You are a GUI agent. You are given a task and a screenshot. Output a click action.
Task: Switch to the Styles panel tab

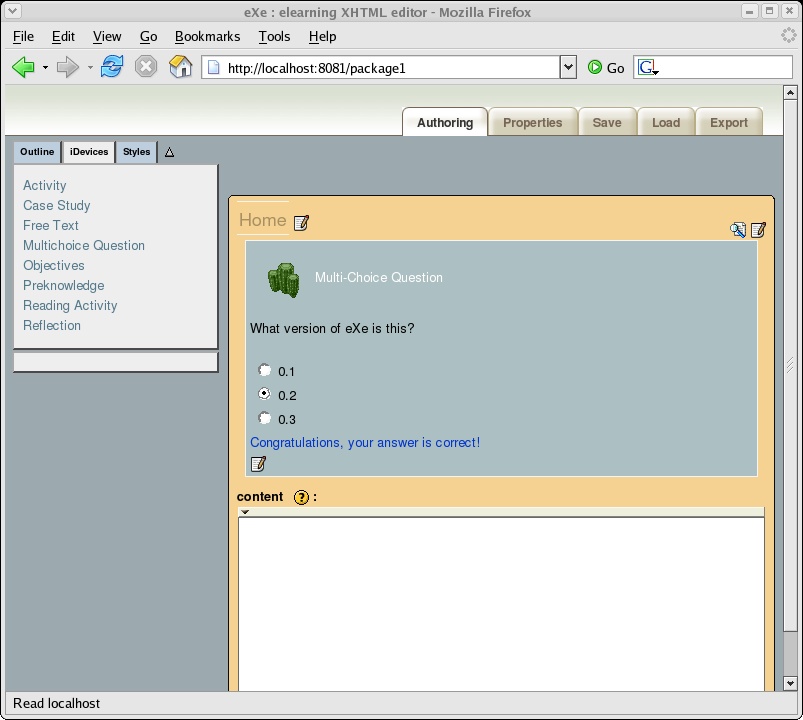tap(136, 152)
